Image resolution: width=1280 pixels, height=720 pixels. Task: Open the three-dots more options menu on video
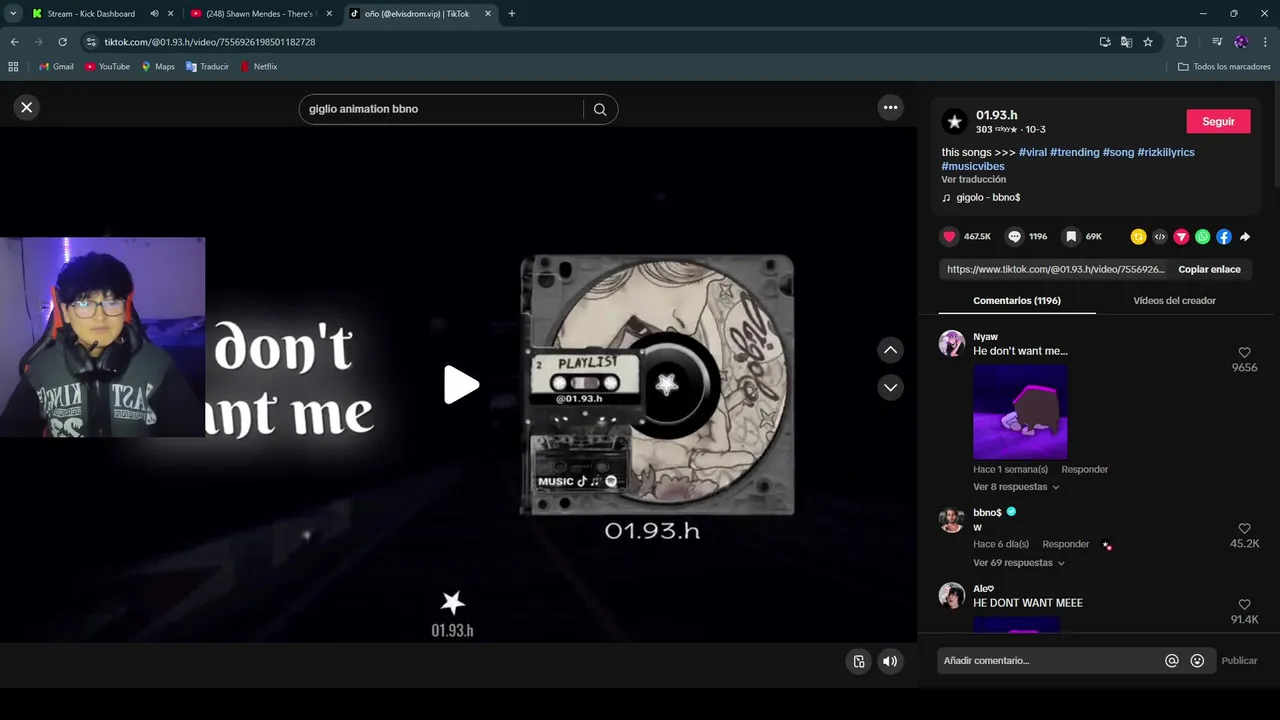pos(890,107)
